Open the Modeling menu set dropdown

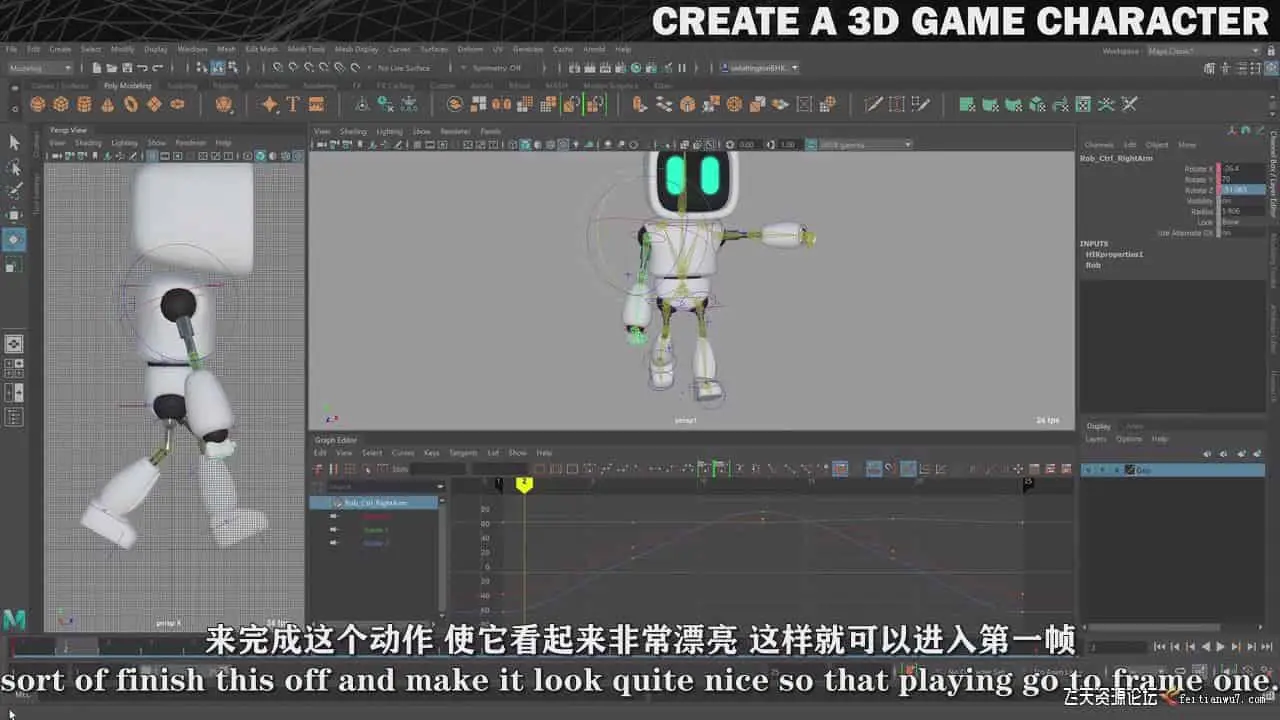40,68
